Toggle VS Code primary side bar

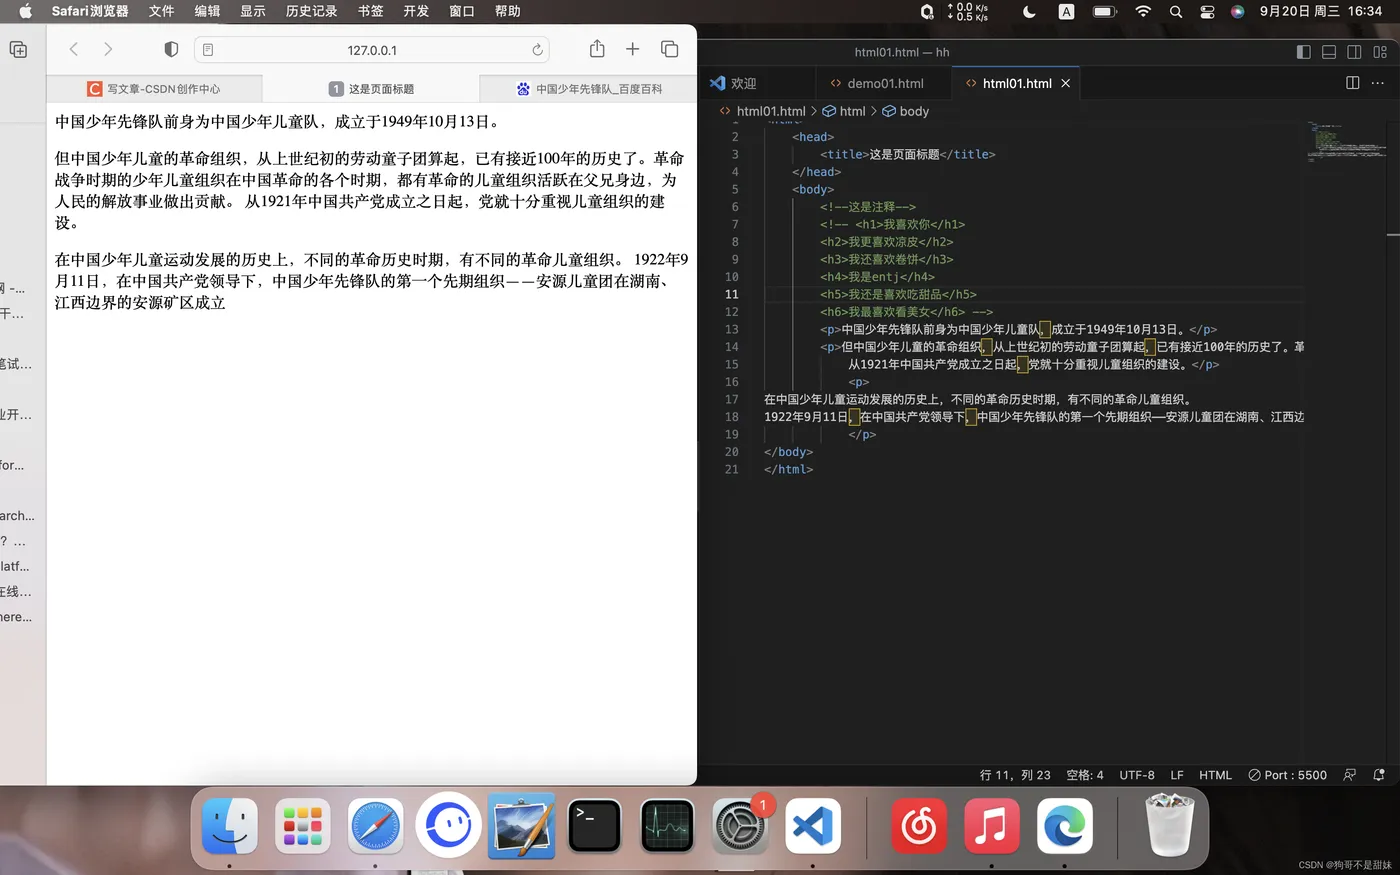pyautogui.click(x=1303, y=52)
